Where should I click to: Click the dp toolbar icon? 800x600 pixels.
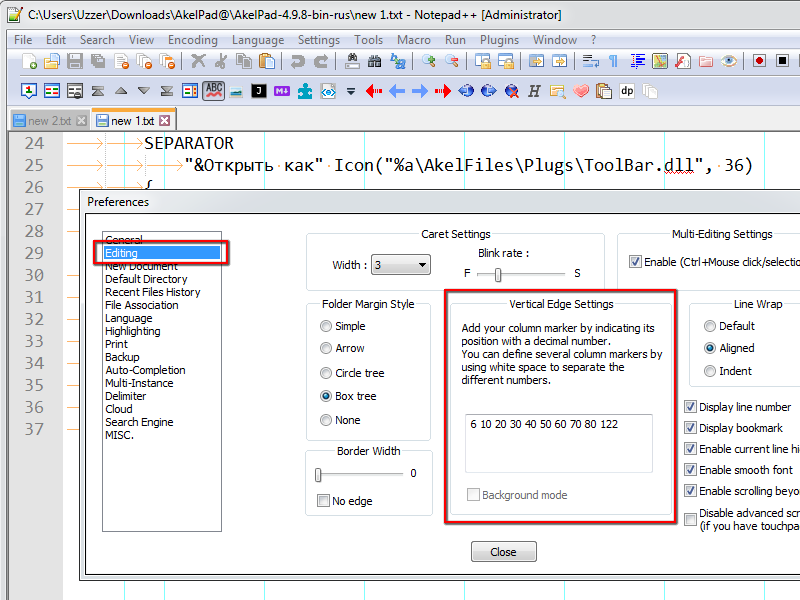(x=627, y=91)
